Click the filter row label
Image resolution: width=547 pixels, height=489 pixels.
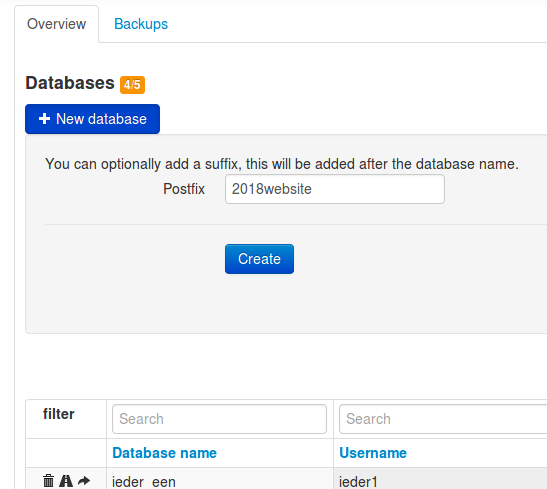tap(59, 414)
